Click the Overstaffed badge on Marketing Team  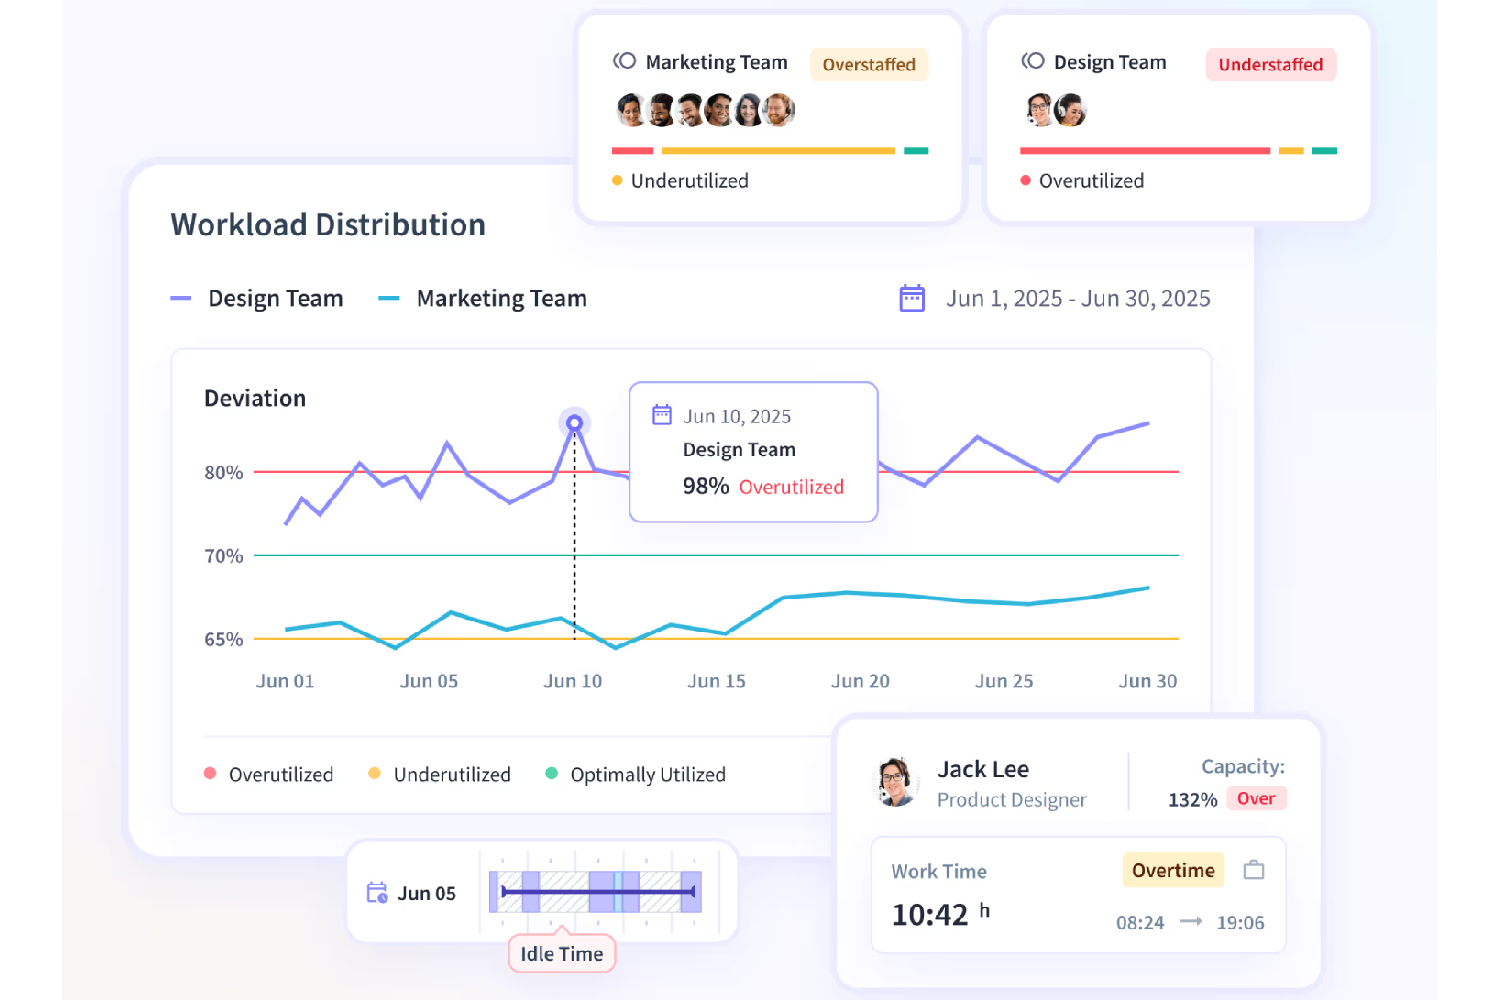pyautogui.click(x=868, y=64)
